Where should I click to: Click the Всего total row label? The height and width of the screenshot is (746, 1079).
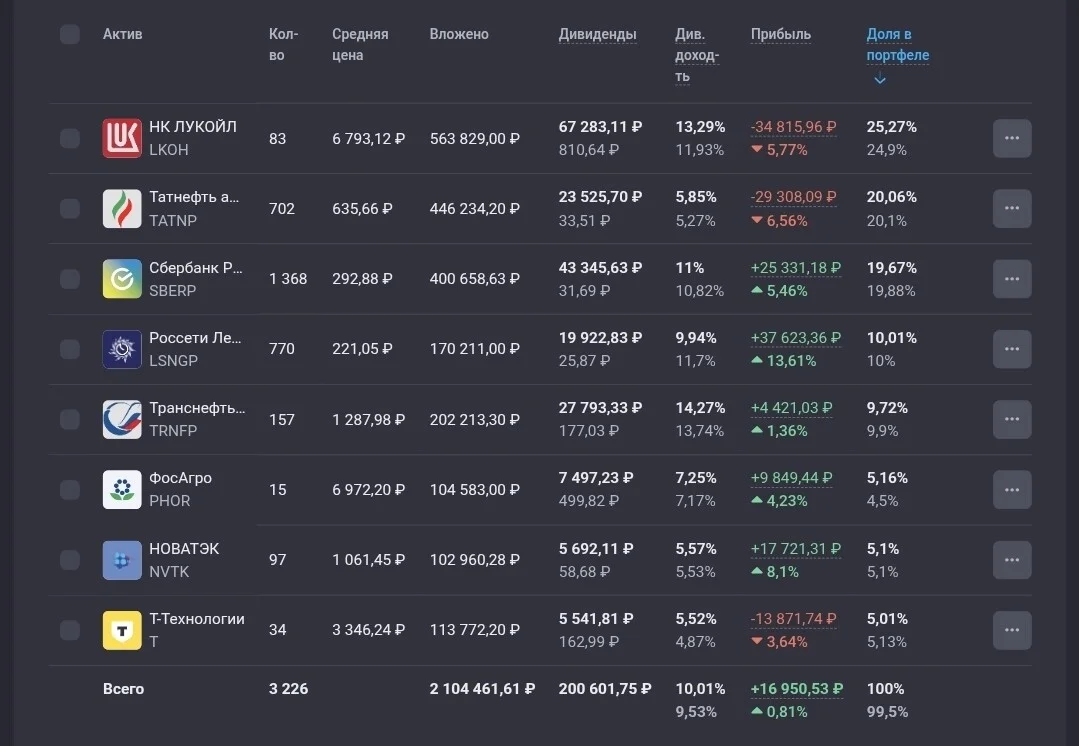point(123,688)
